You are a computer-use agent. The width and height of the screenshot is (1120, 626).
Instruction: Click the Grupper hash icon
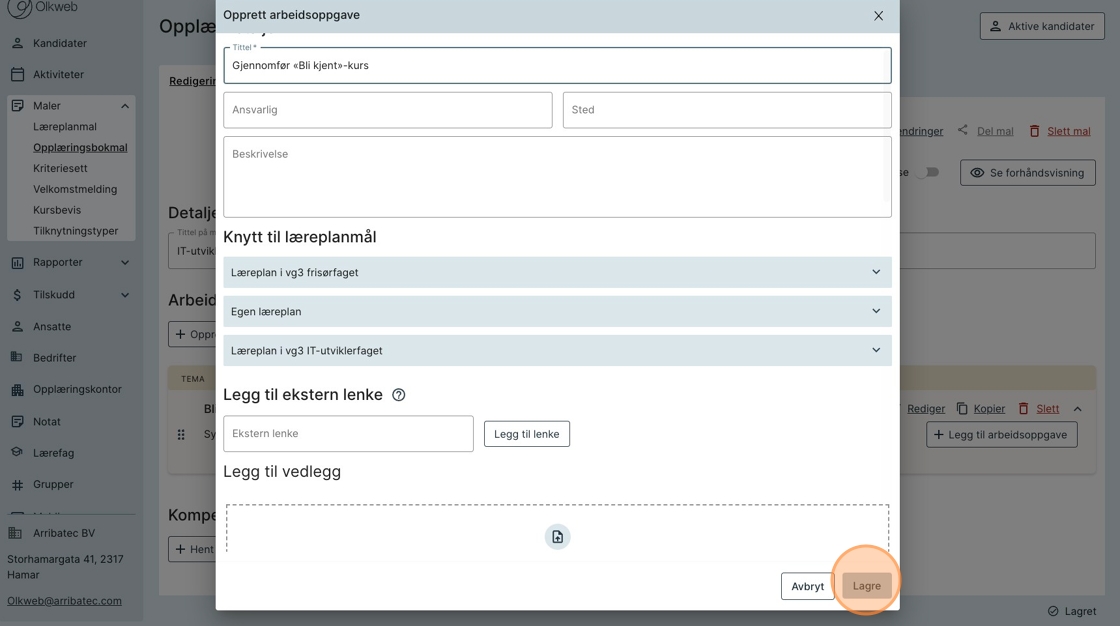[x=18, y=485]
